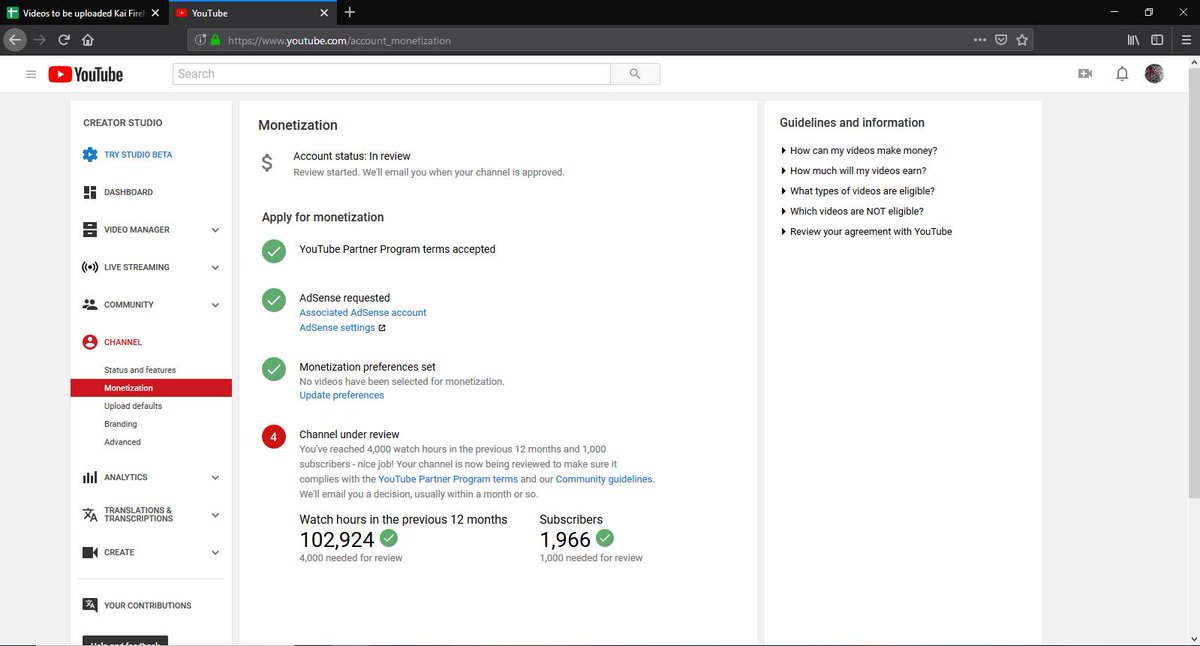Viewport: 1200px width, 646px height.
Task: Click the Channel person icon
Action: click(90, 342)
